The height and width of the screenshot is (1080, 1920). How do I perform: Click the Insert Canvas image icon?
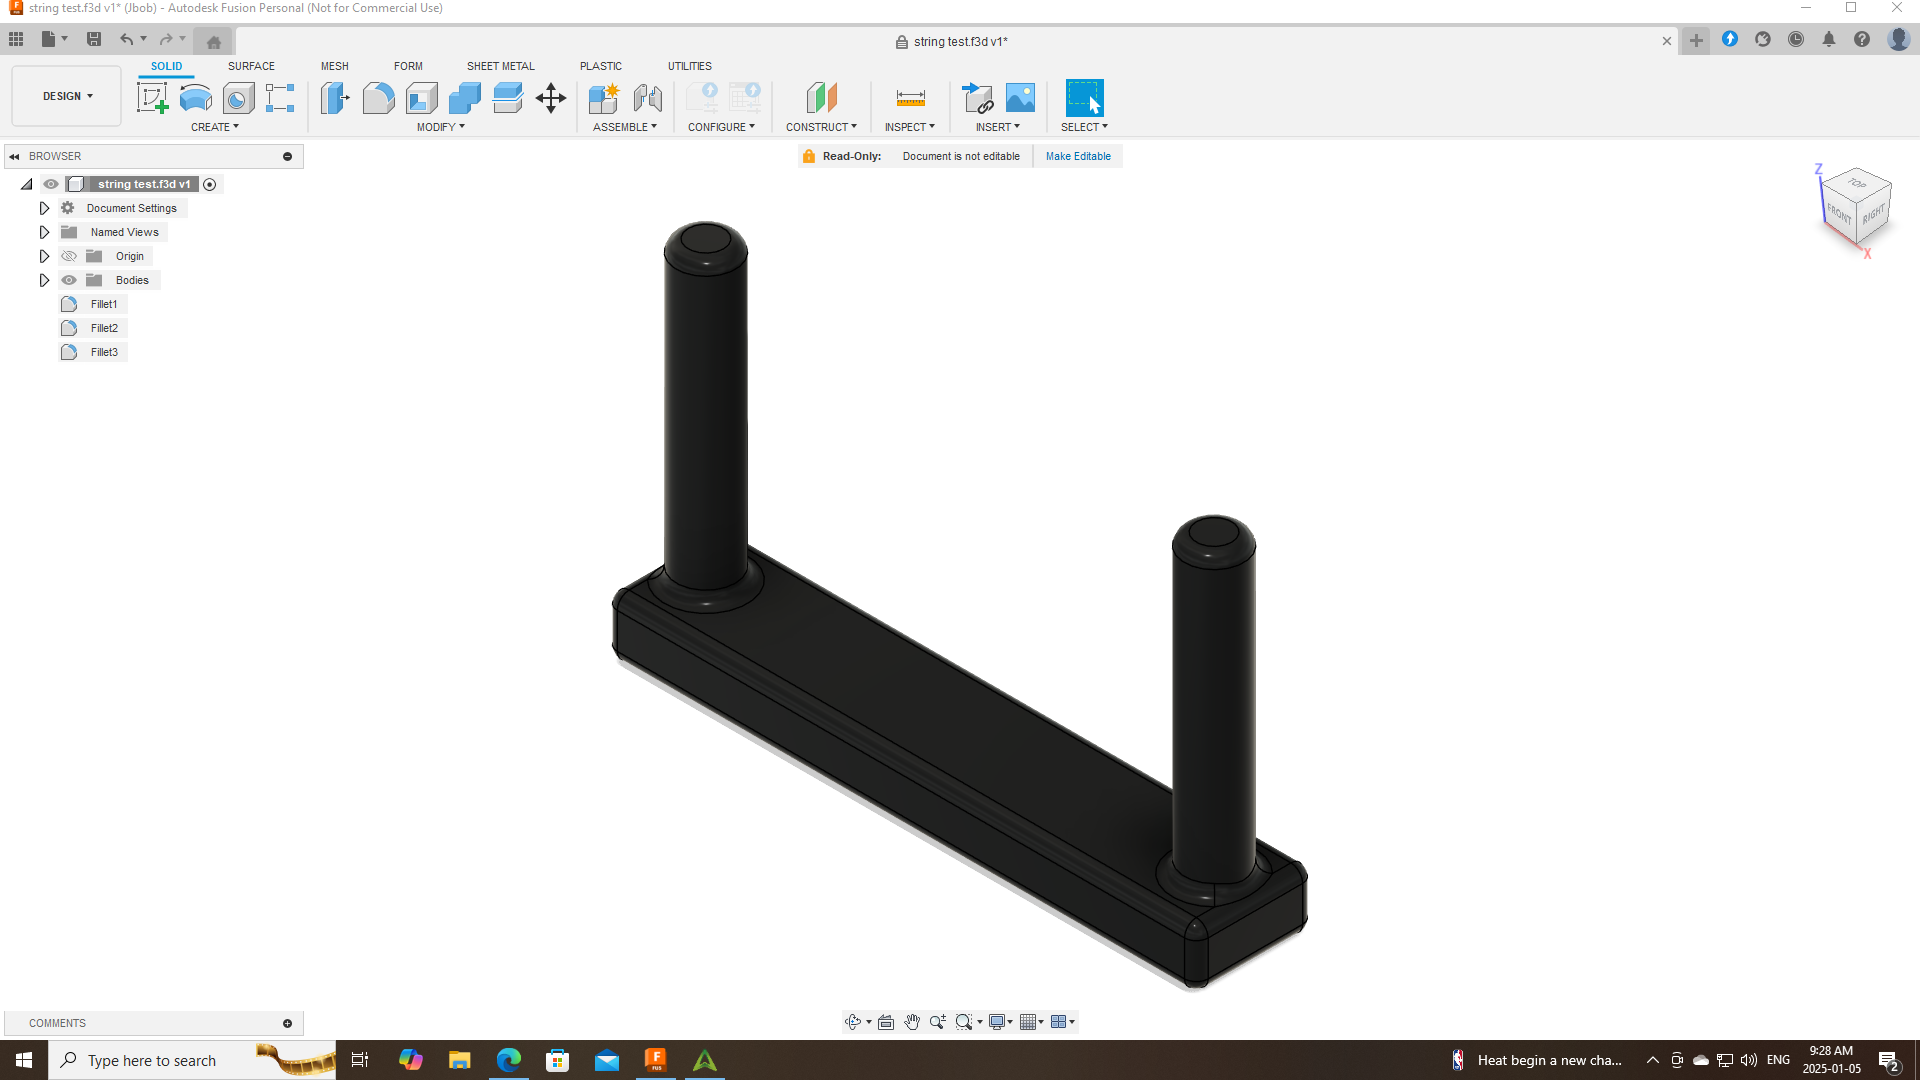click(1020, 98)
